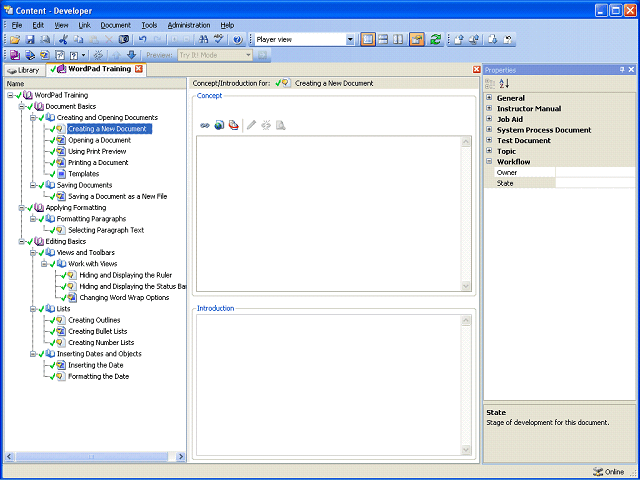The width and height of the screenshot is (640, 480).
Task: Select Opening a Document topic
Action: [99, 140]
